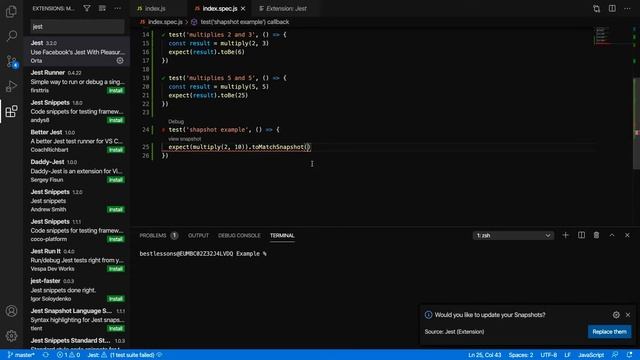Dismiss the update Snapshots notification

(x=628, y=315)
